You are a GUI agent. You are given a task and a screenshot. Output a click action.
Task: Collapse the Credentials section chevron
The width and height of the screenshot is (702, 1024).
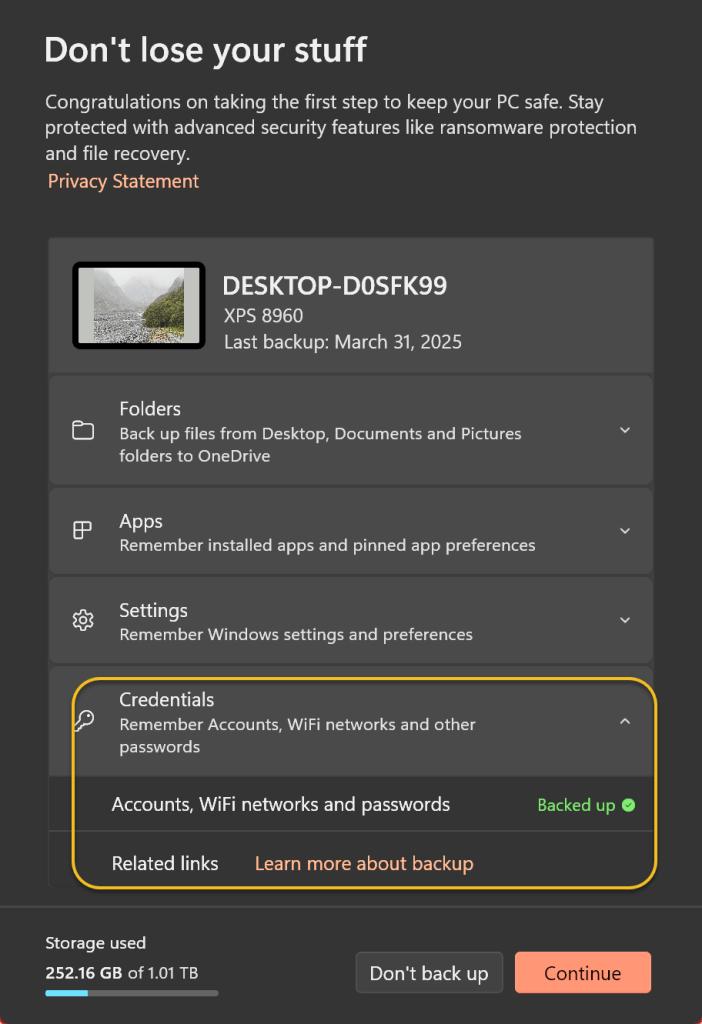pos(625,721)
